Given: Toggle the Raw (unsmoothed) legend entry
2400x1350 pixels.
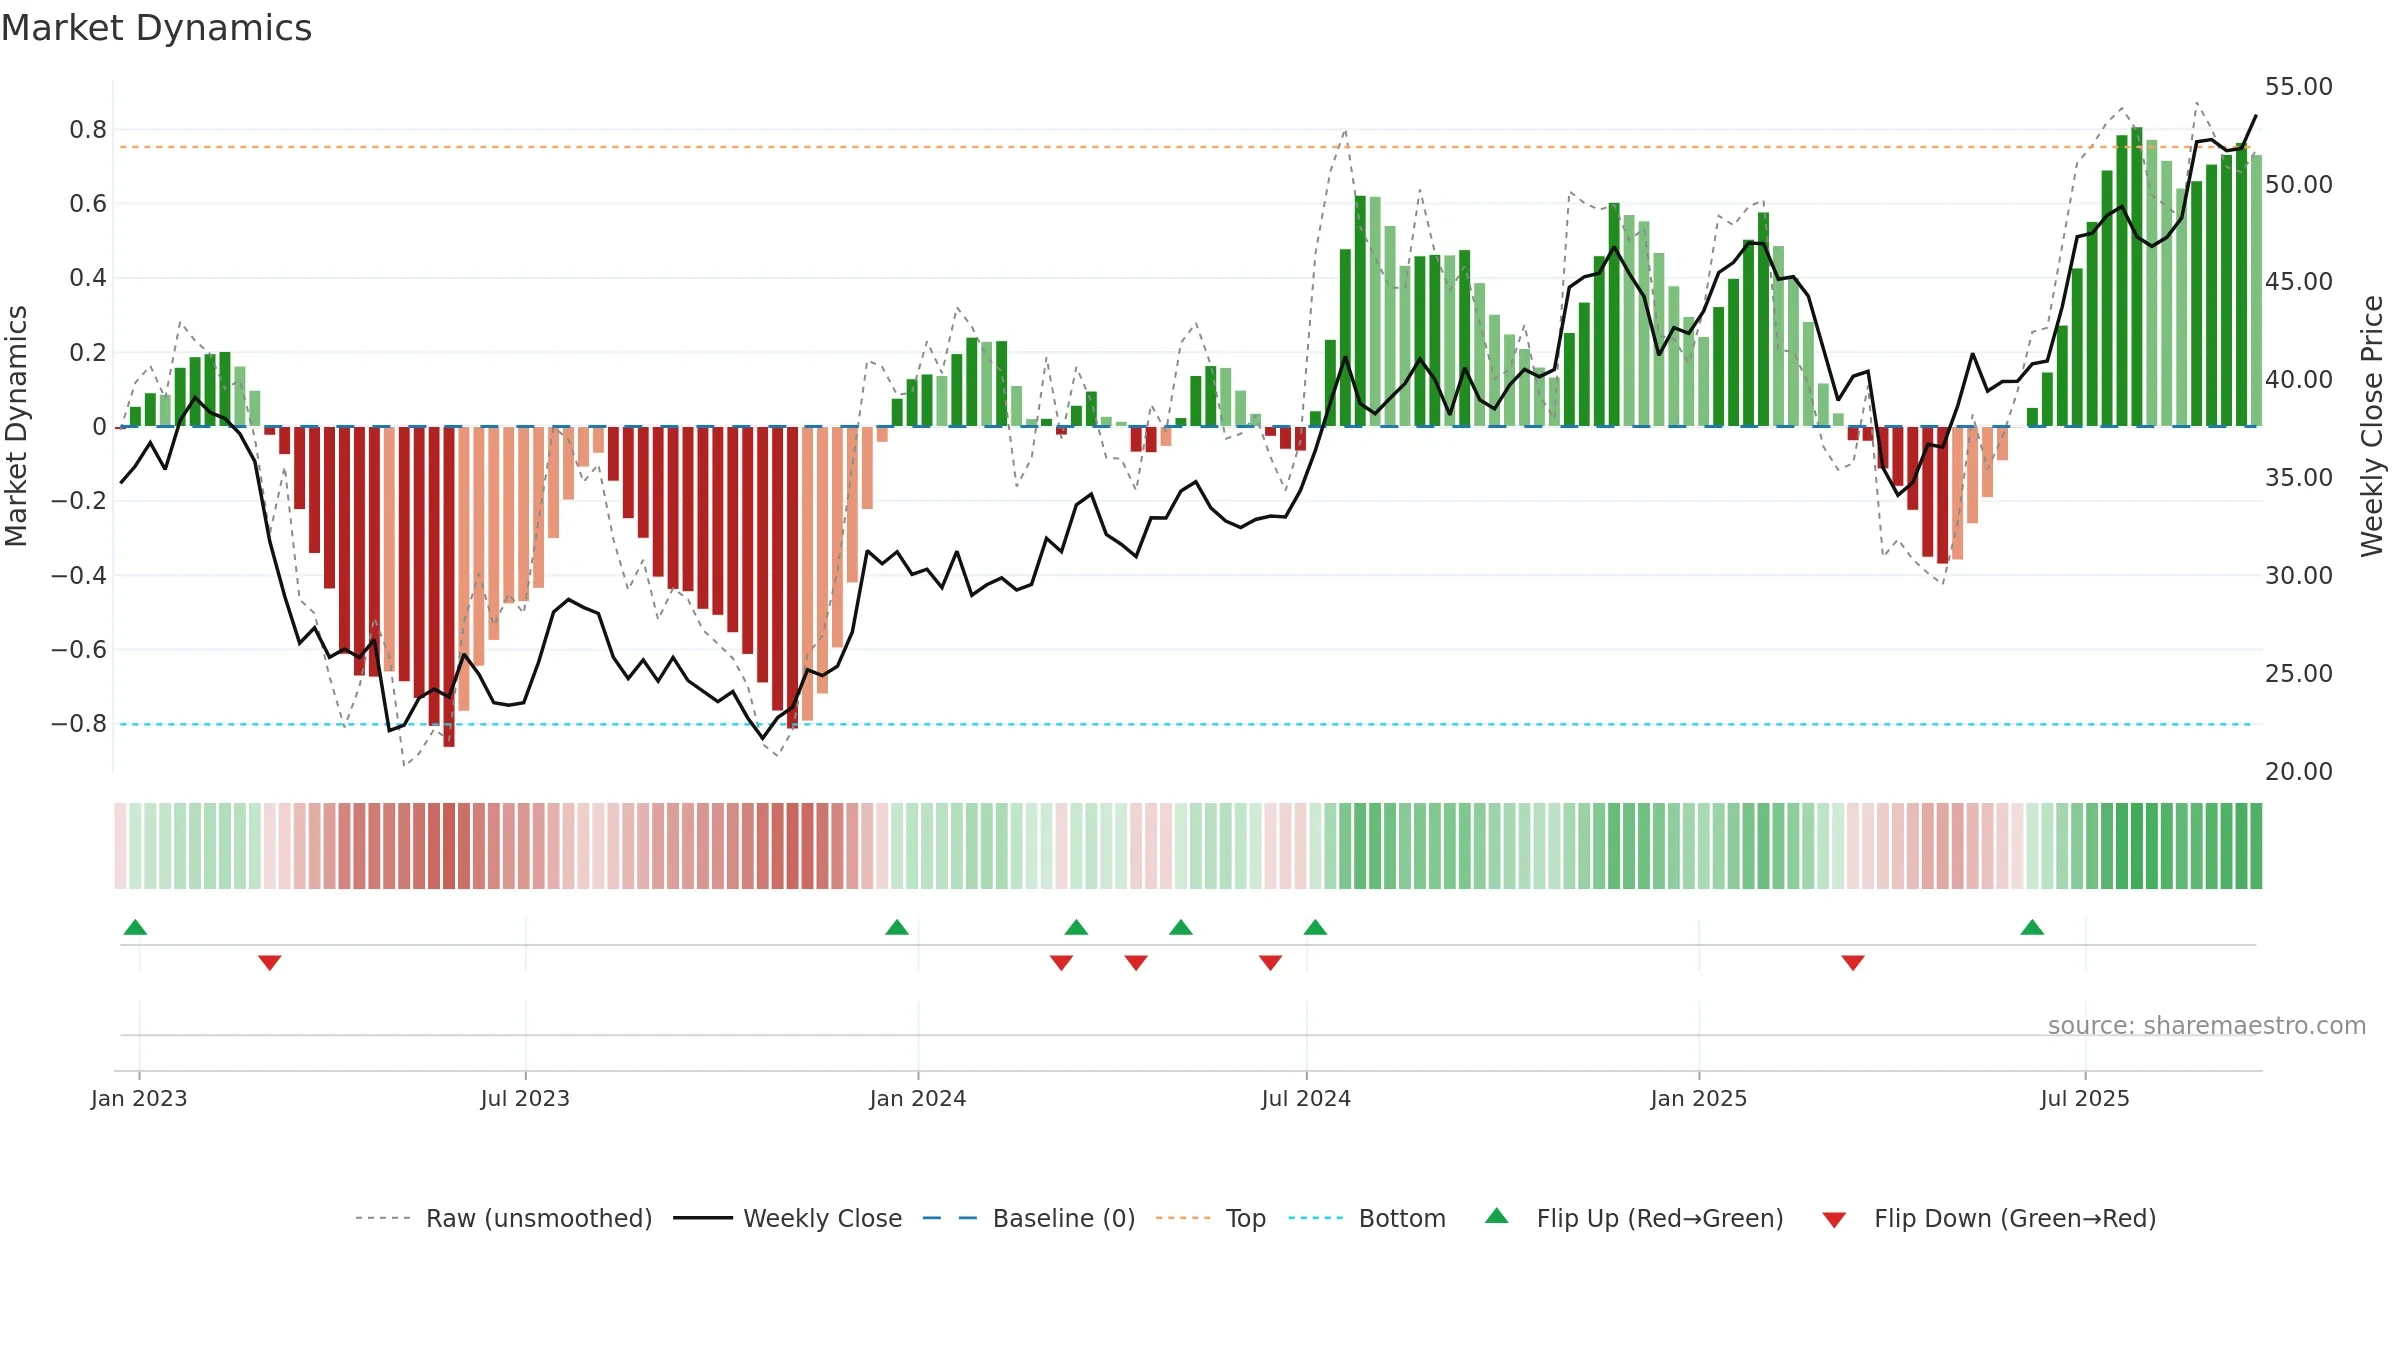Looking at the screenshot, I should pos(504,1218).
